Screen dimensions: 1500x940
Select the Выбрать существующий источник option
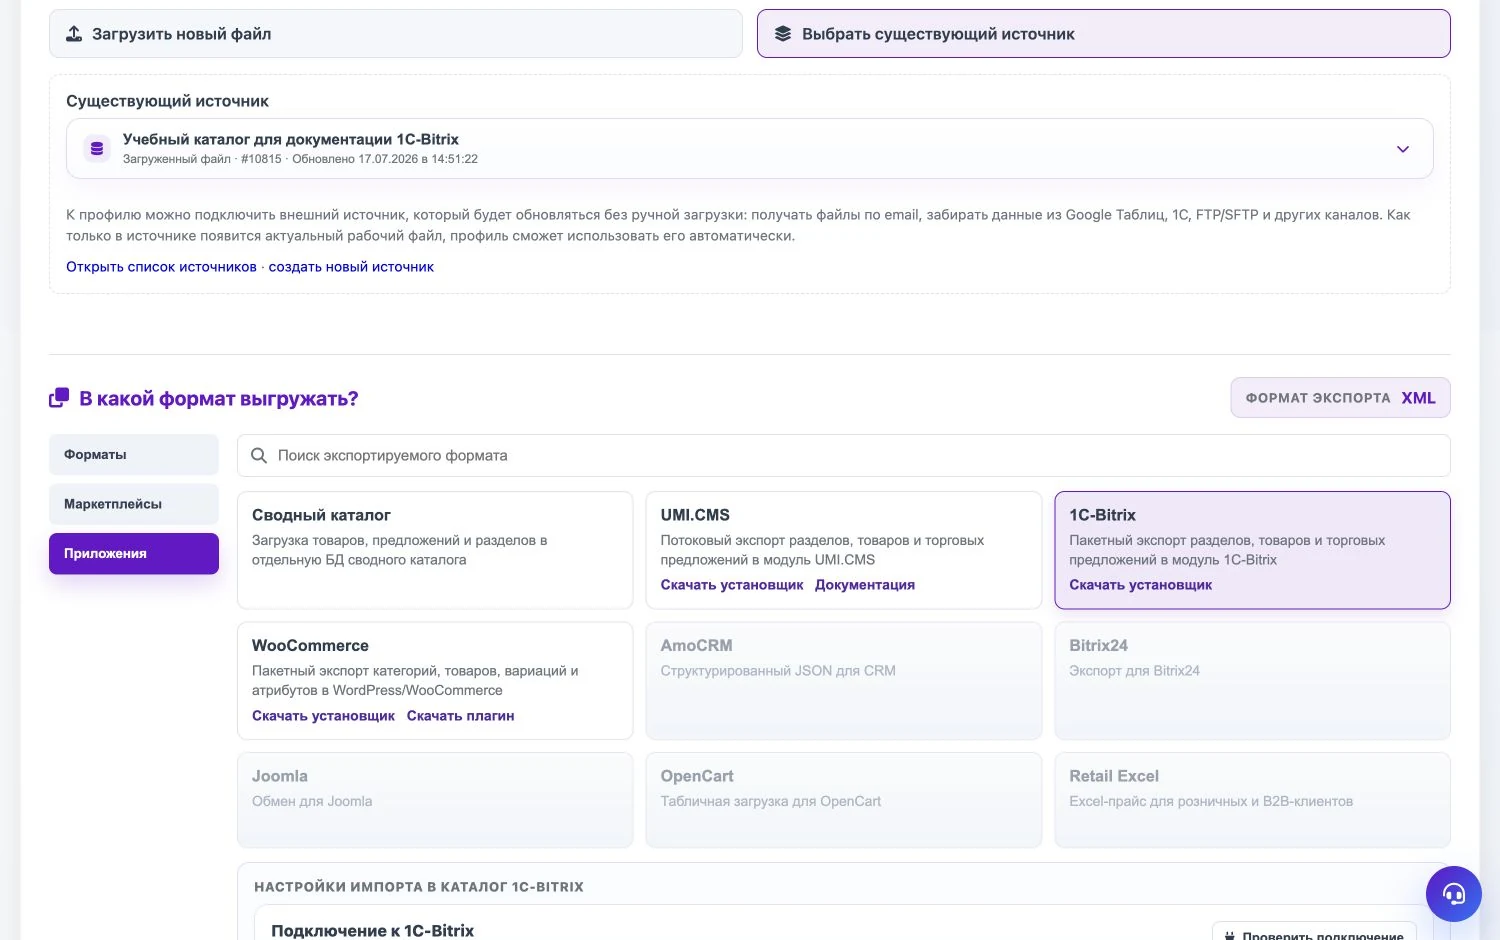(x=1104, y=34)
